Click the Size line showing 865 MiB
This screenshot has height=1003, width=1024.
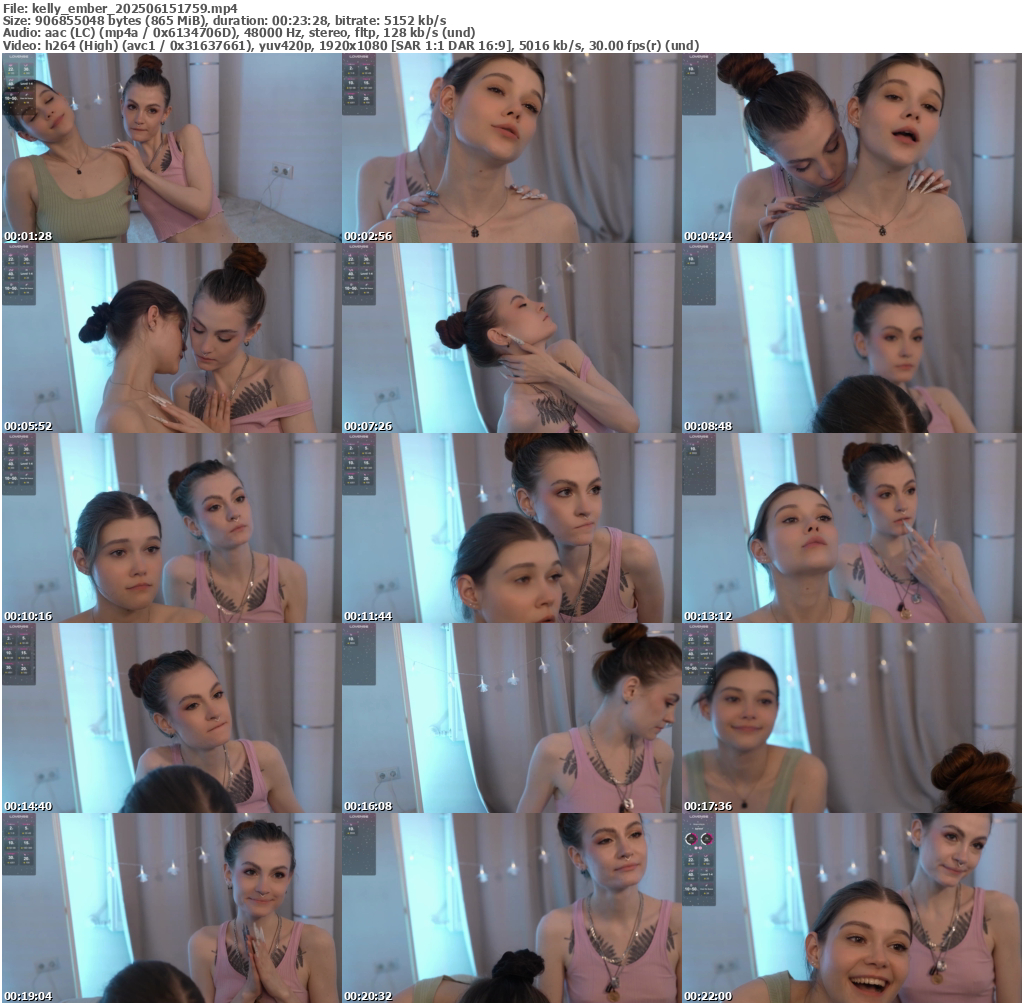pos(225,20)
